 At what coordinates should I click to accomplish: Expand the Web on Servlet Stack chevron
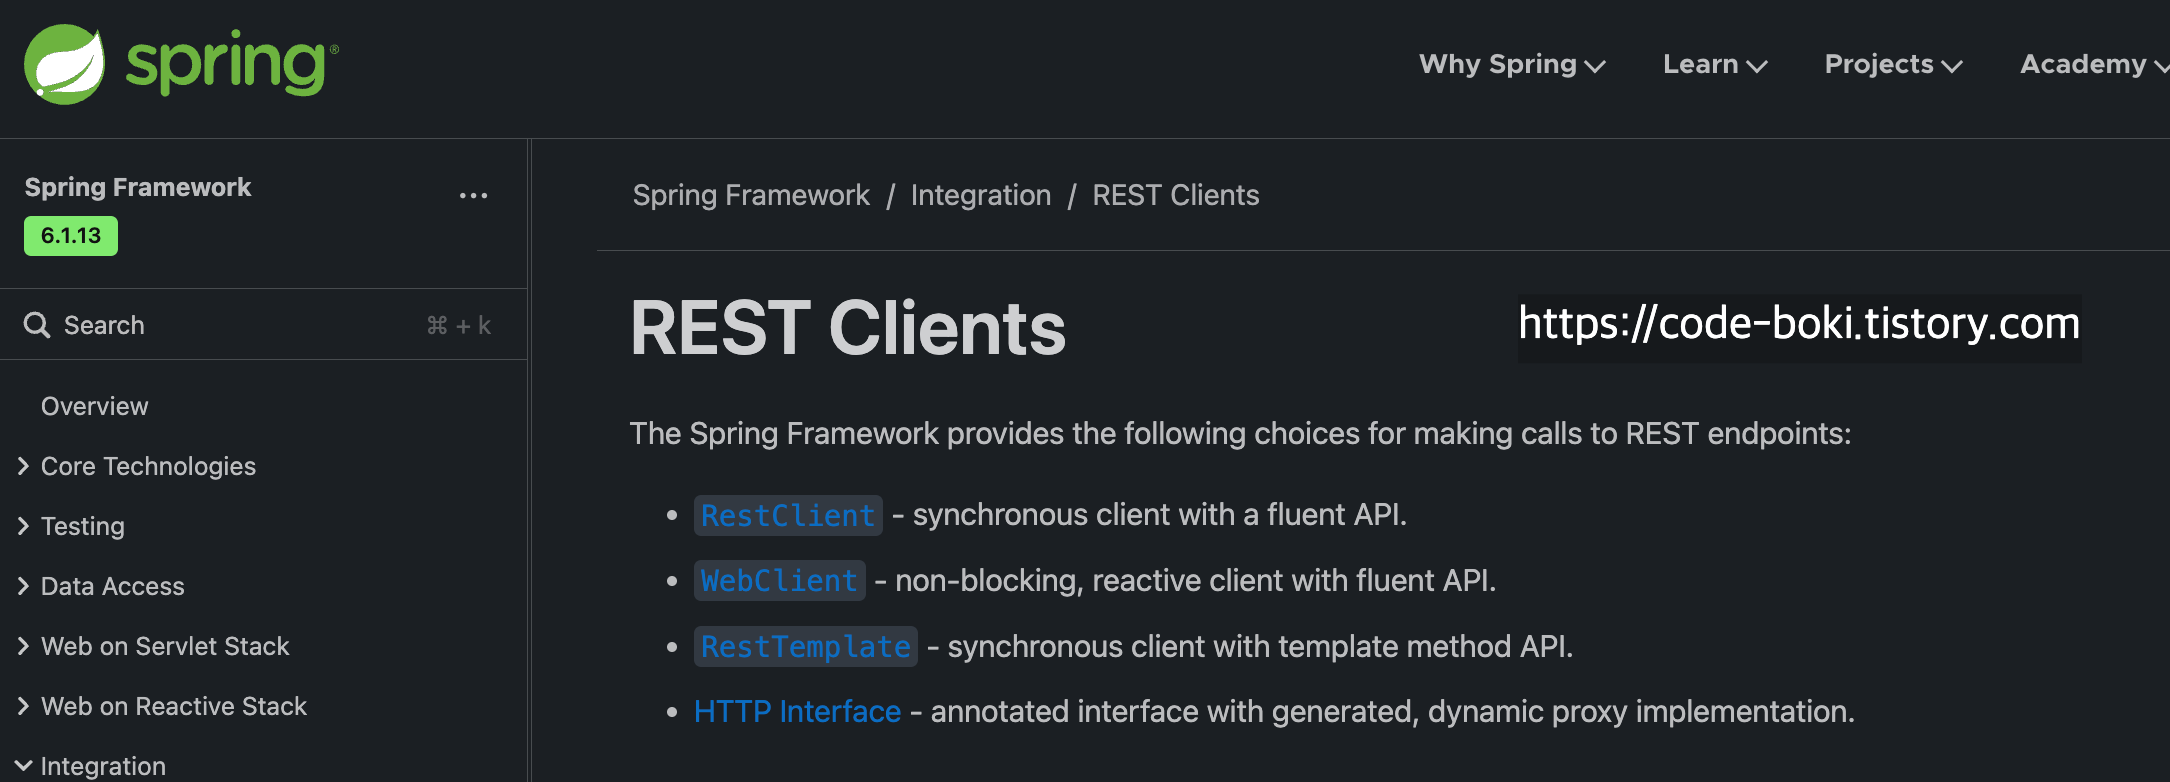[x=23, y=646]
